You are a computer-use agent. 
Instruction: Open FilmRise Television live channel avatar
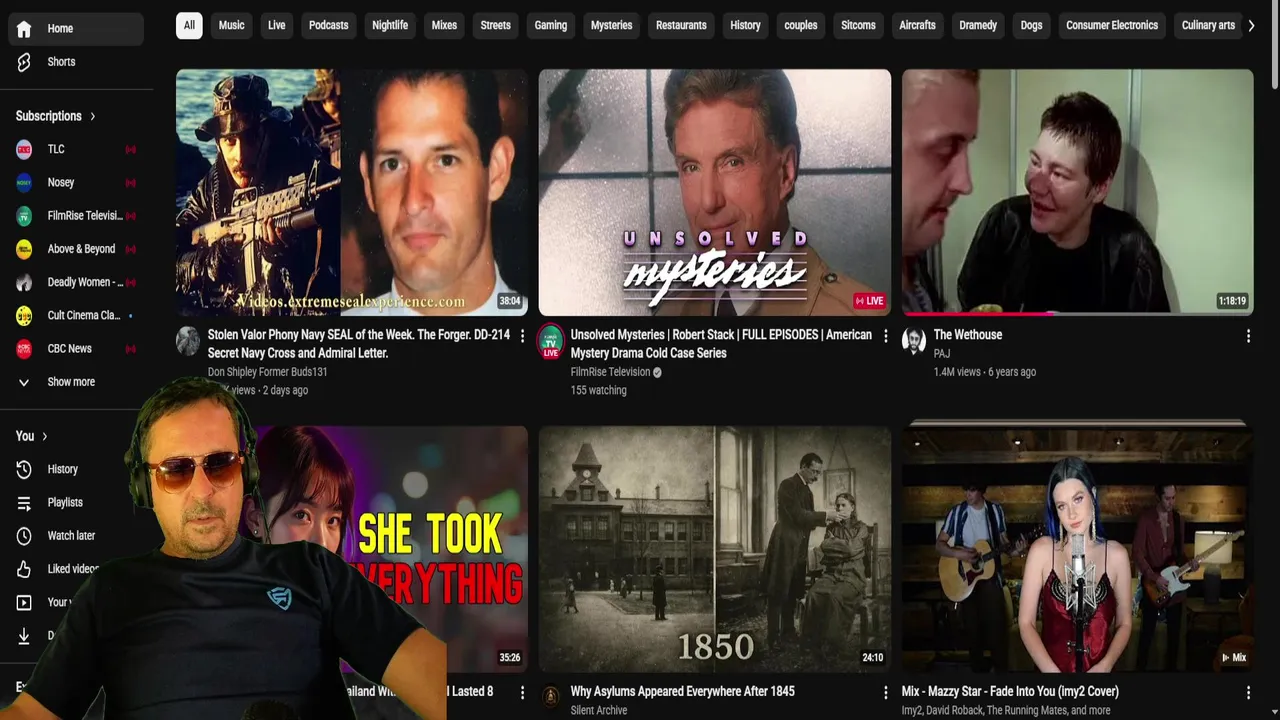pos(550,341)
